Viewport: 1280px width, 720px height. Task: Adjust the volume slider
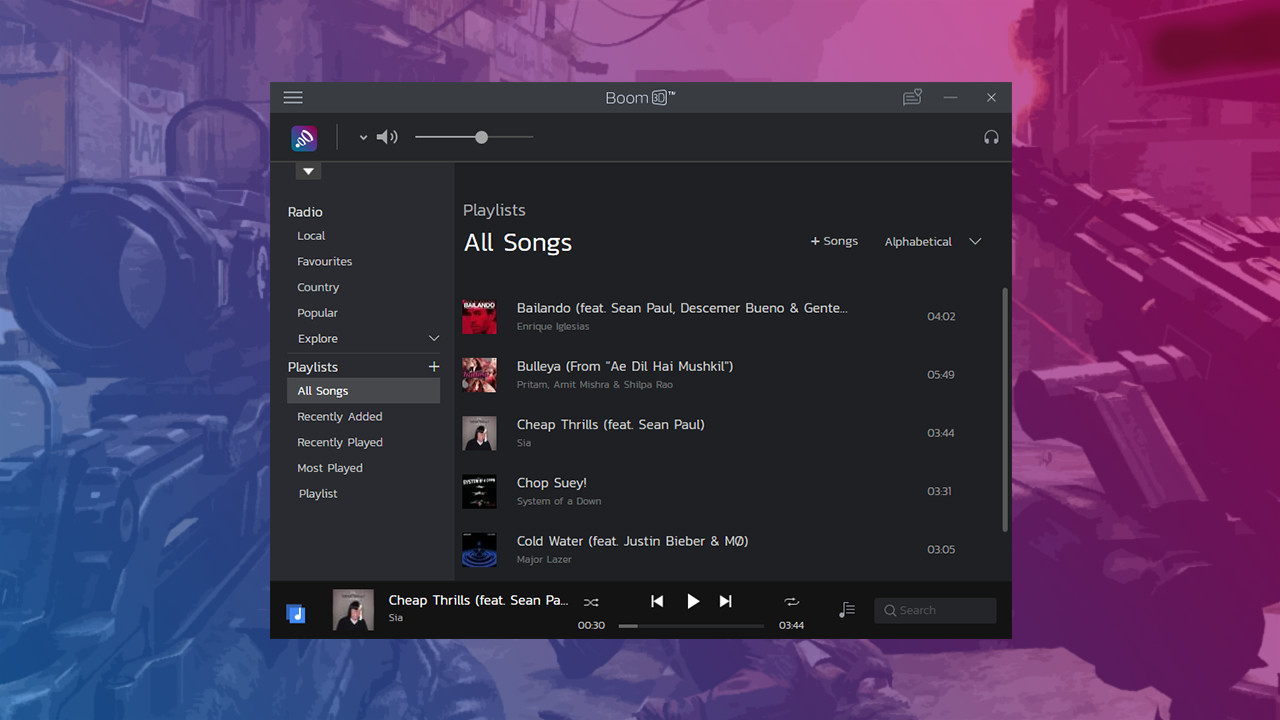480,137
